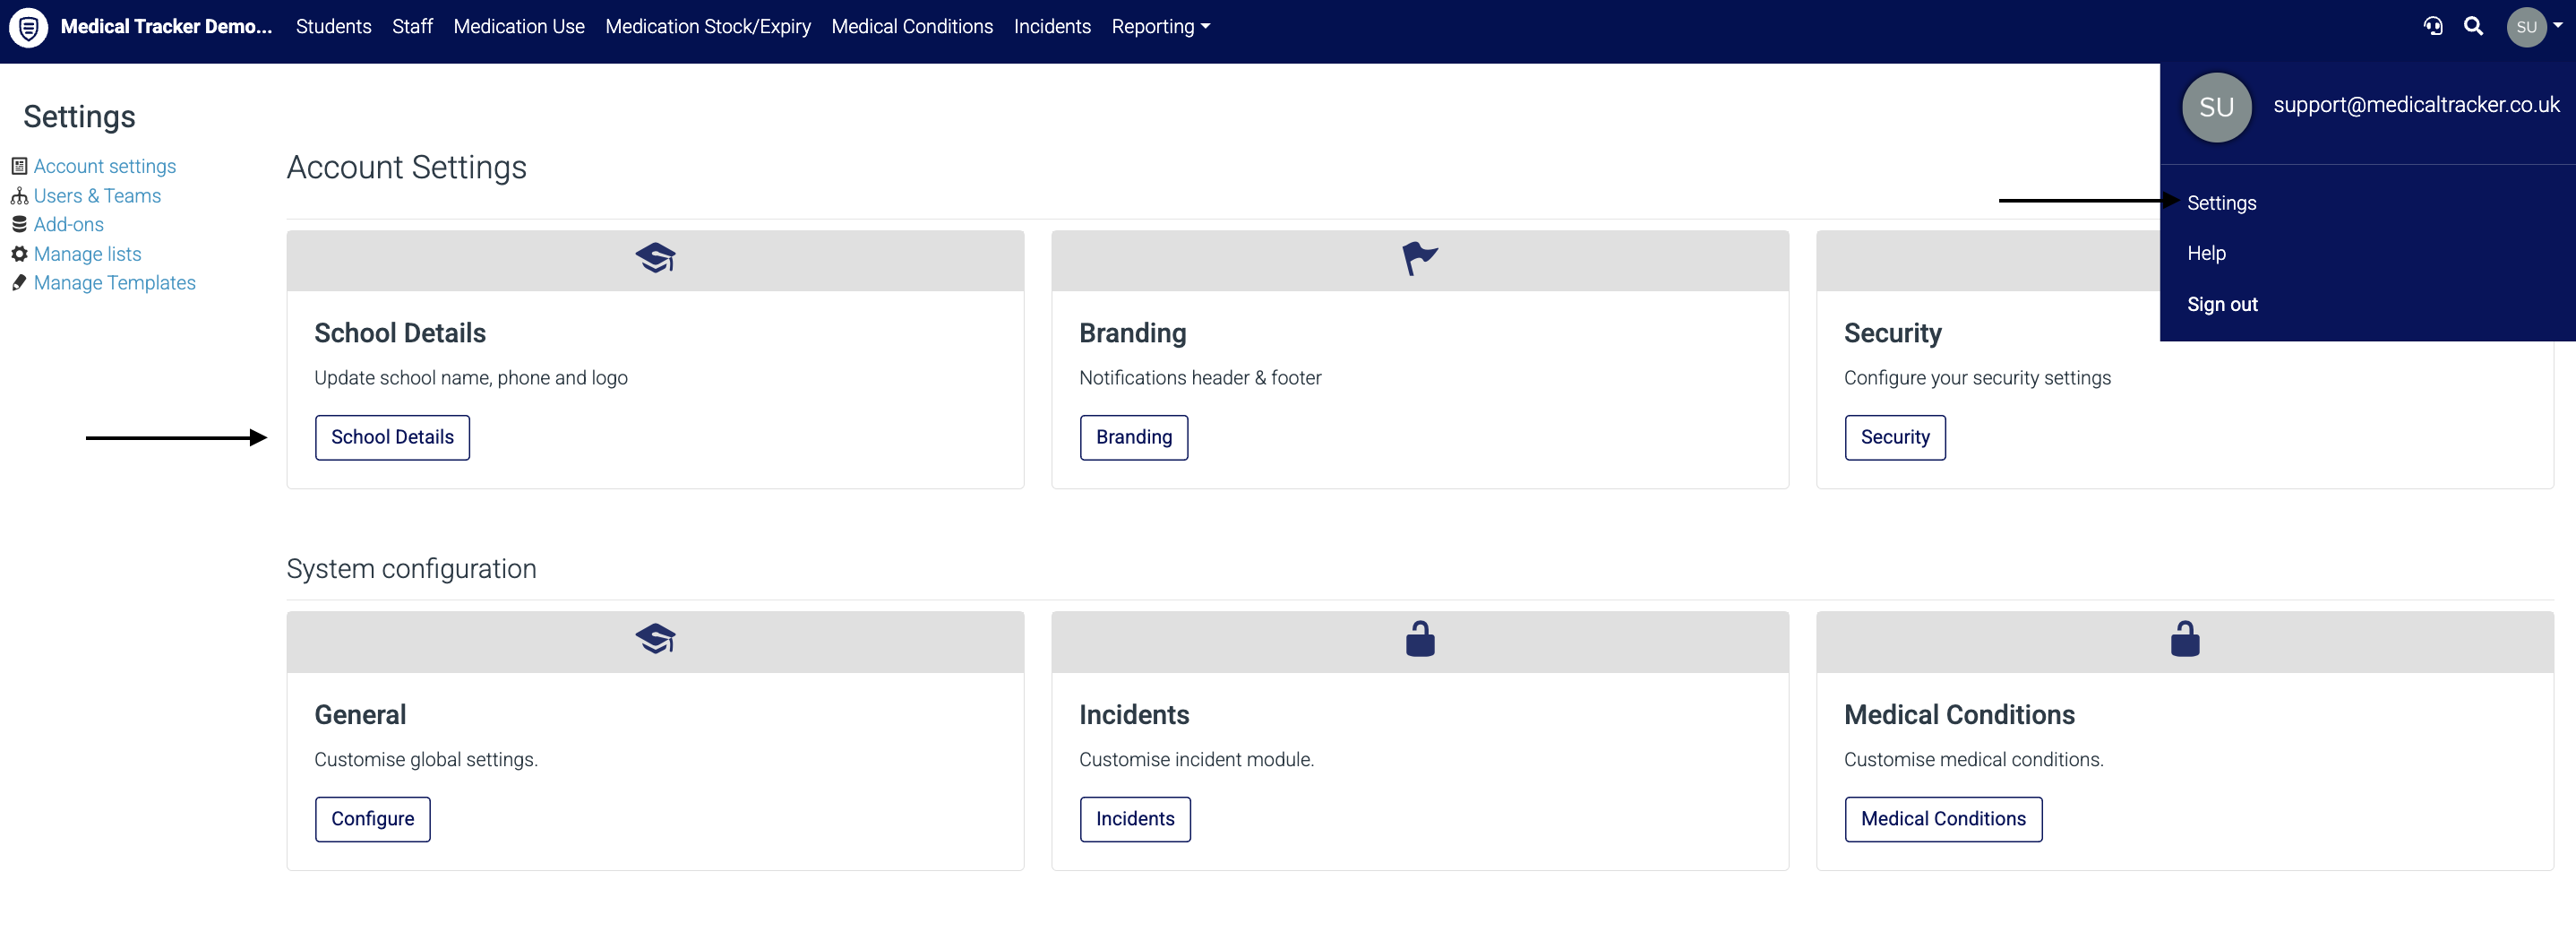Image resolution: width=2576 pixels, height=932 pixels.
Task: Choose Sign out in user dropdown
Action: (x=2222, y=304)
